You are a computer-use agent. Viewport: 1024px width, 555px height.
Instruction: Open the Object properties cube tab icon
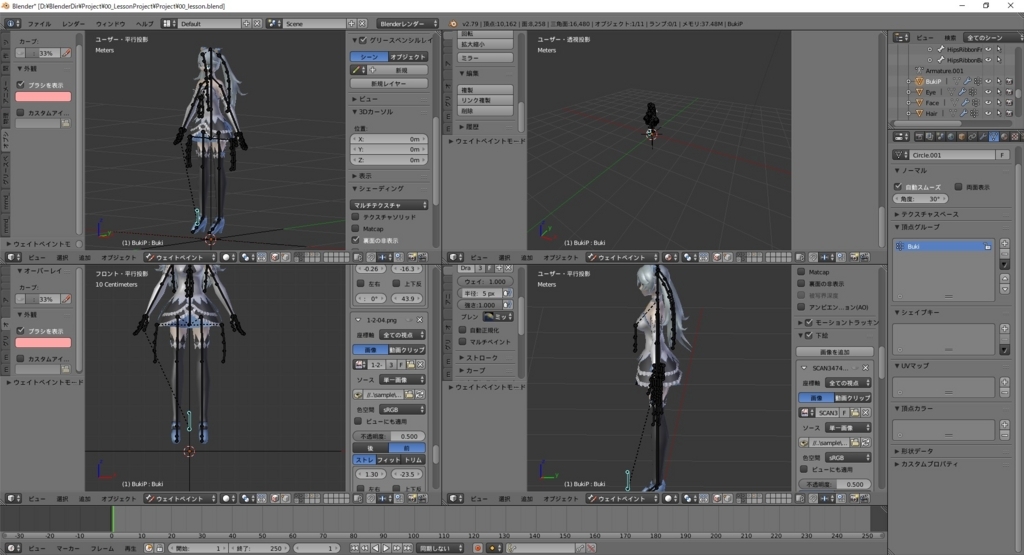pyautogui.click(x=962, y=136)
